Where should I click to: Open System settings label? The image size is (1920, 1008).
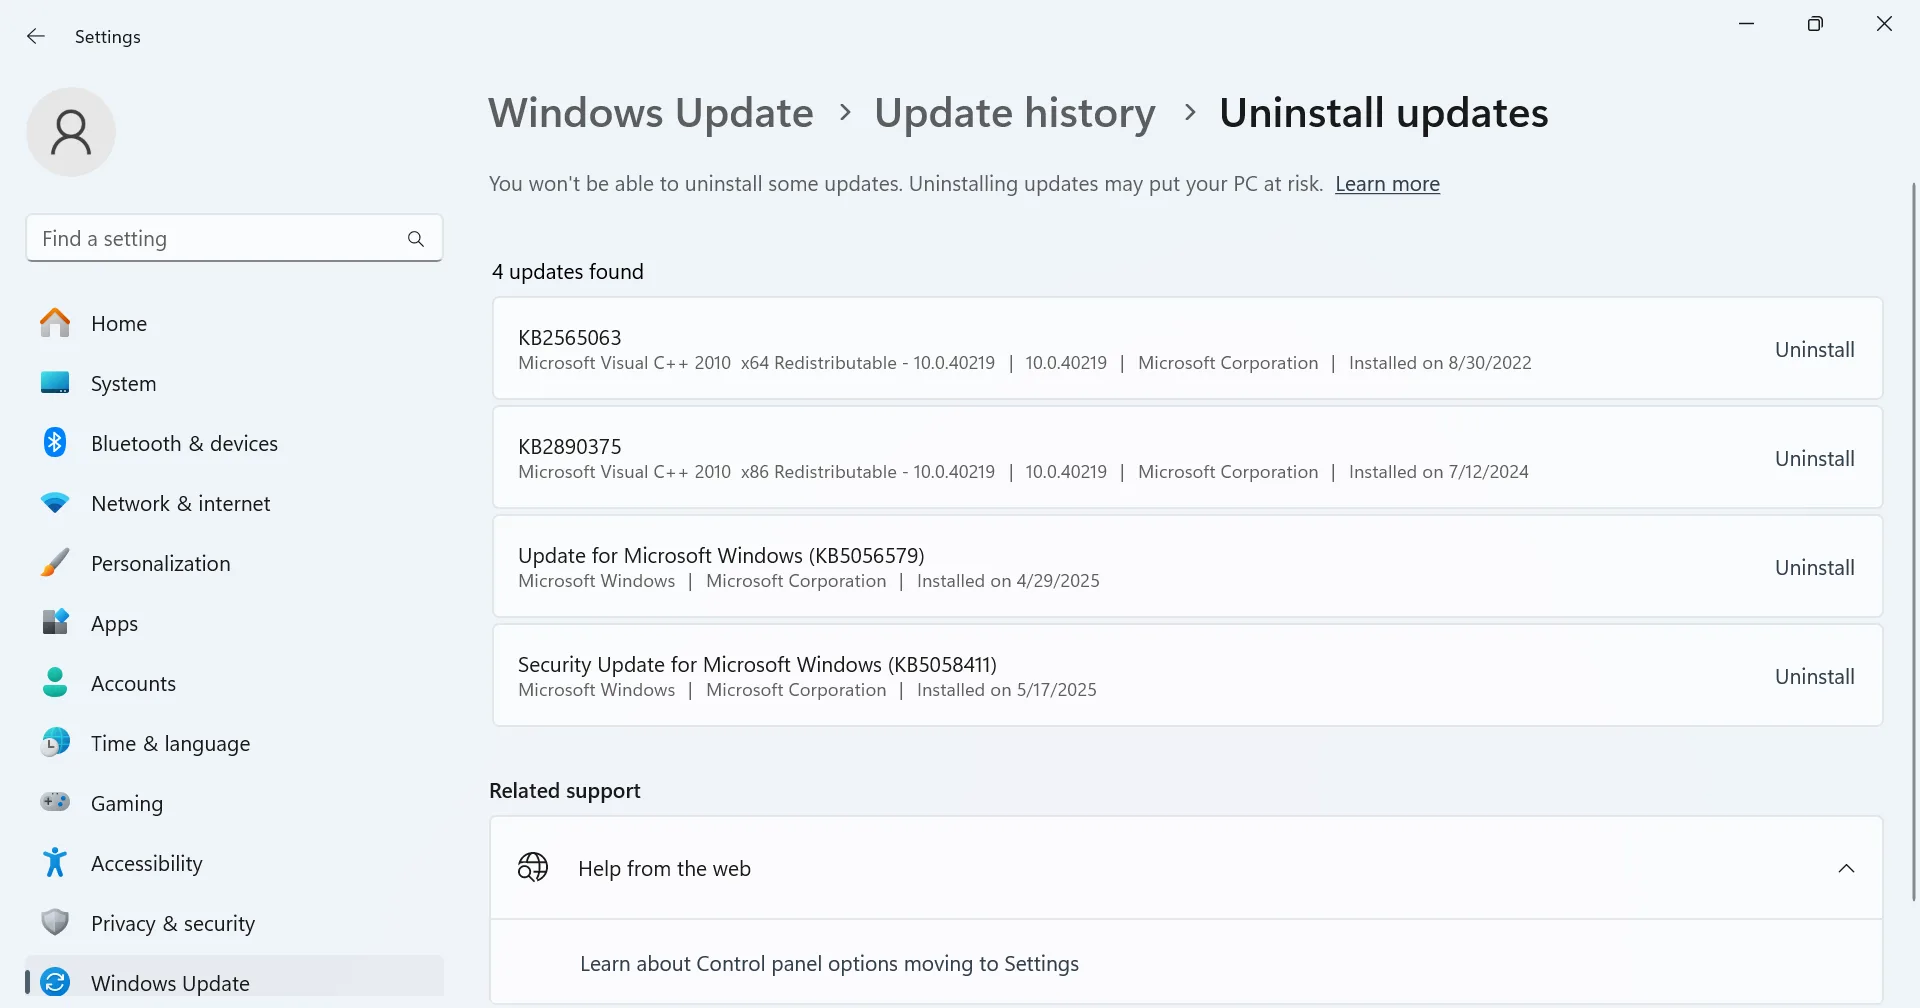click(x=123, y=384)
